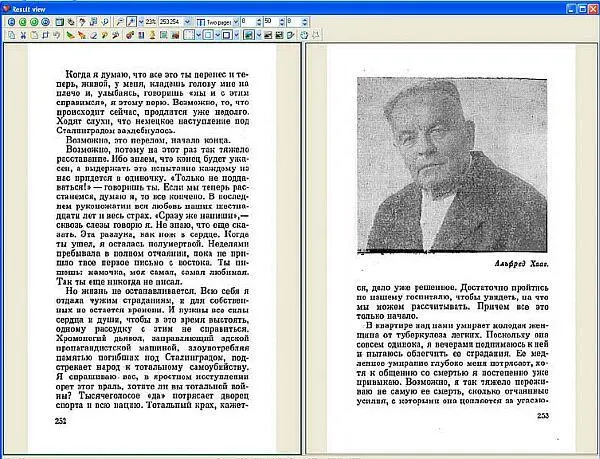Click the clock-like round icon before the pin

[x=304, y=35]
